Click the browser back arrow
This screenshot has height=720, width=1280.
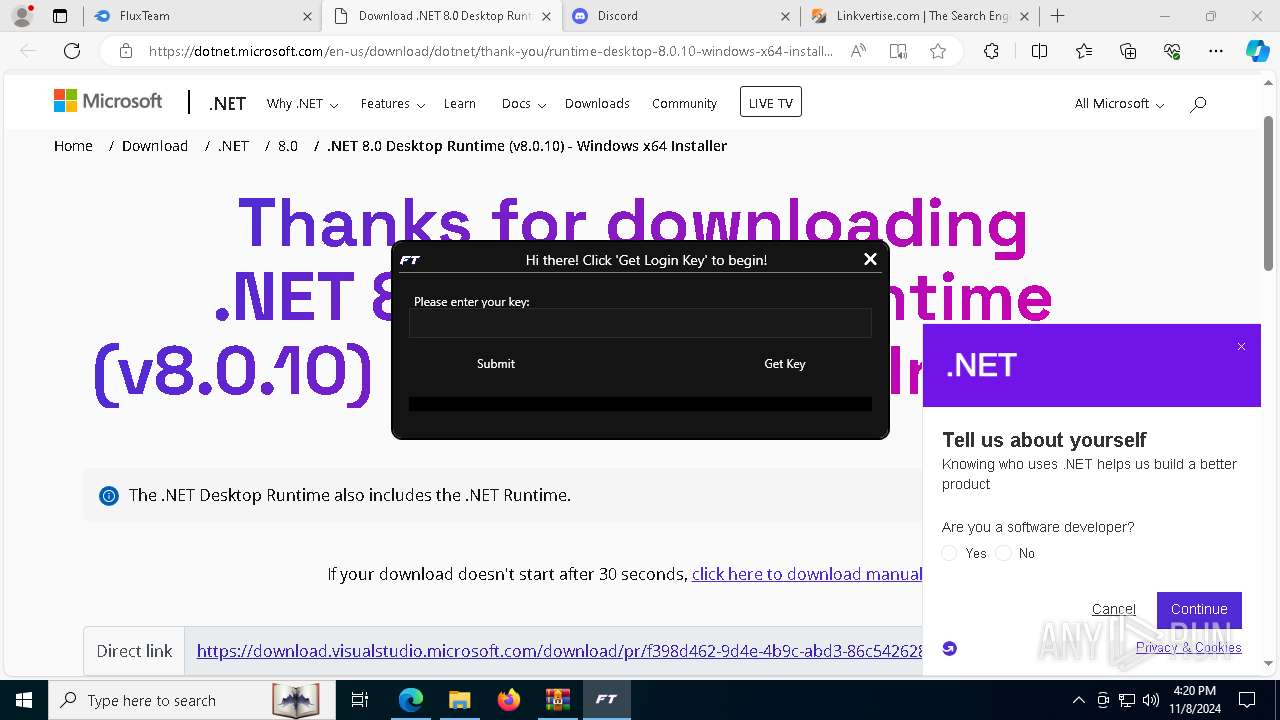28,51
